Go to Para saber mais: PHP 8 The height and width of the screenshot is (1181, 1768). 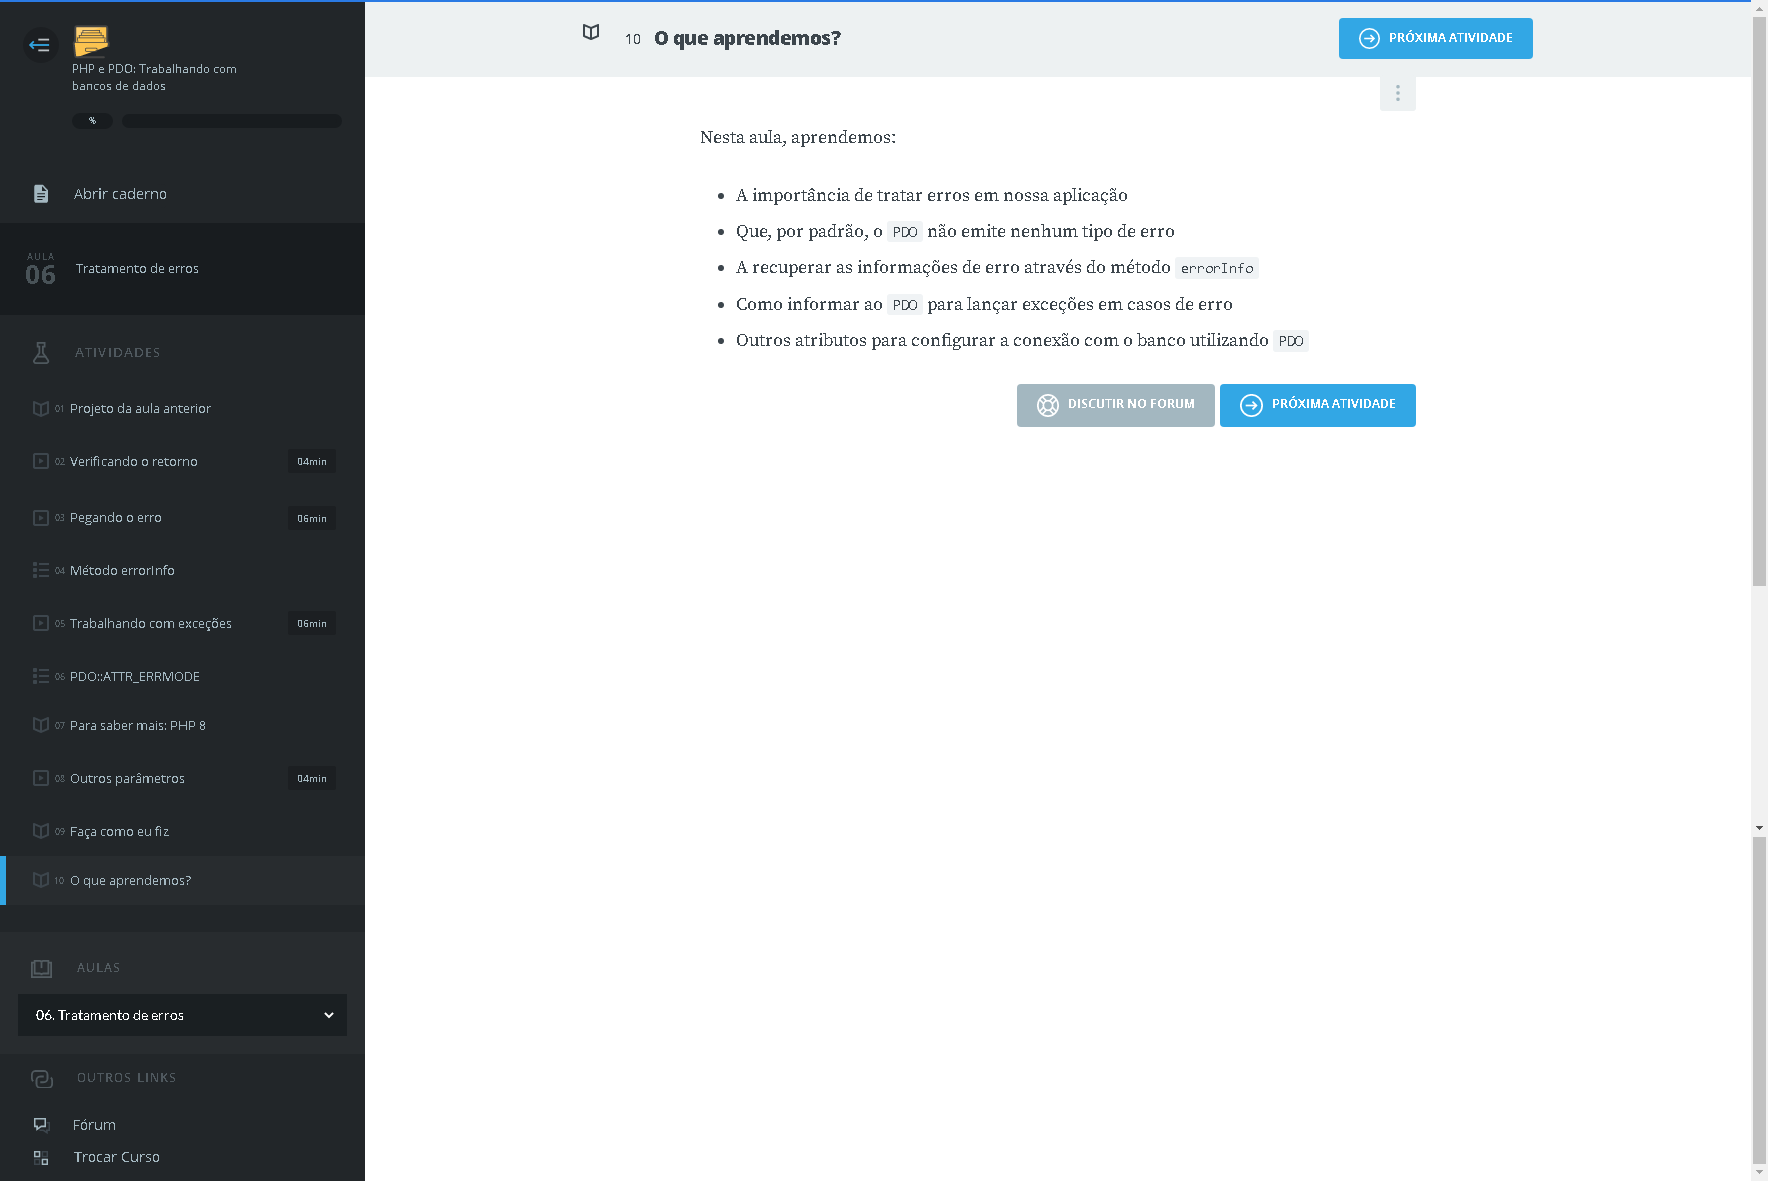pyautogui.click(x=138, y=726)
